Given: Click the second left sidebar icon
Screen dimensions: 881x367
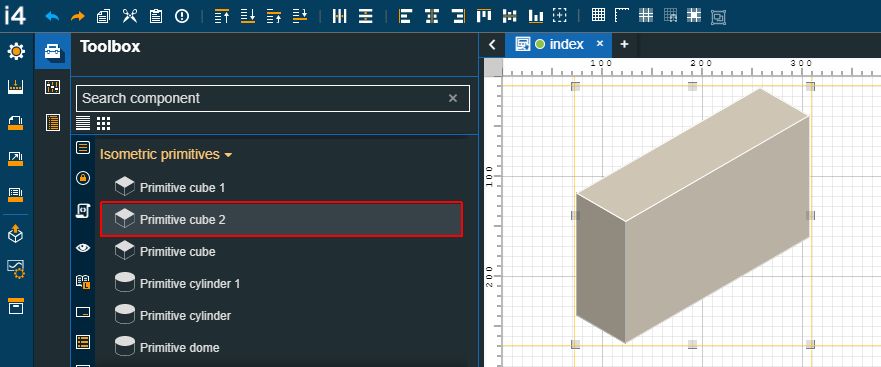Looking at the screenshot, I should [16, 87].
